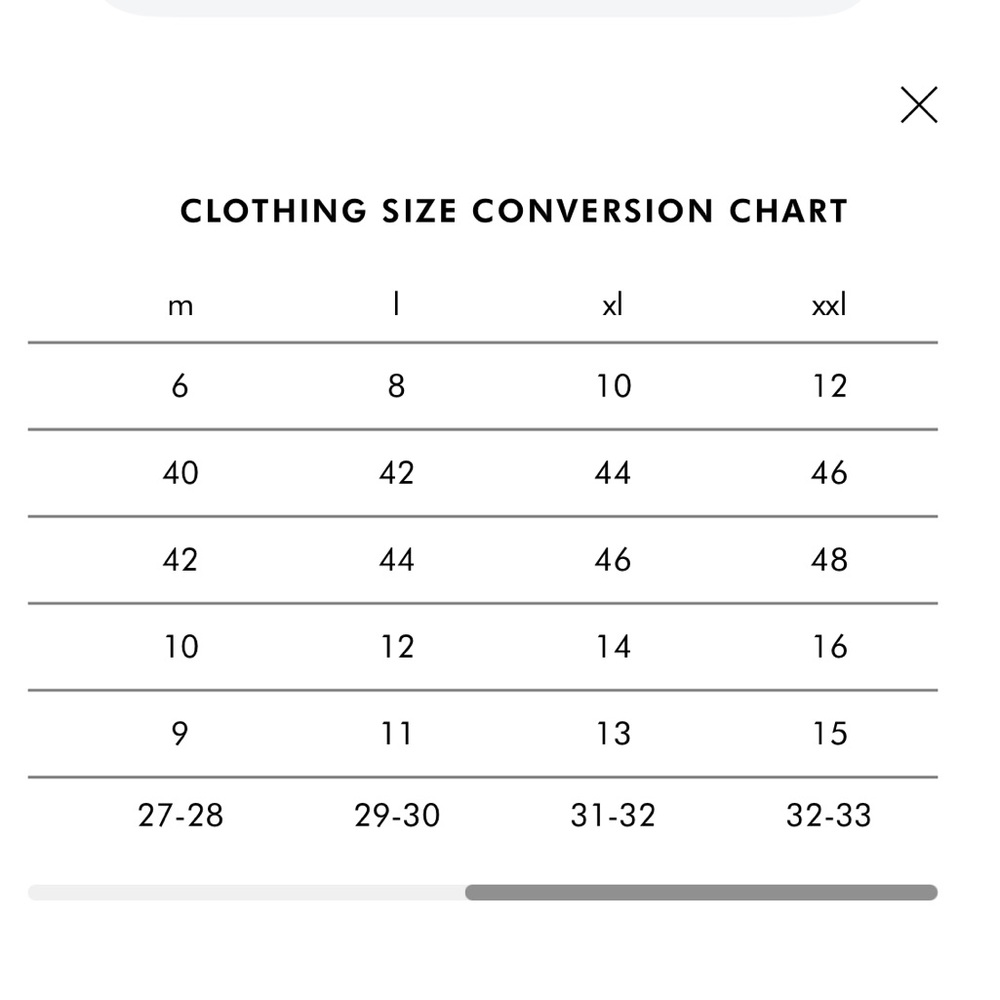Image resolution: width=1000 pixels, height=1000 pixels.
Task: Click the value 48 under xxl
Action: (x=829, y=559)
